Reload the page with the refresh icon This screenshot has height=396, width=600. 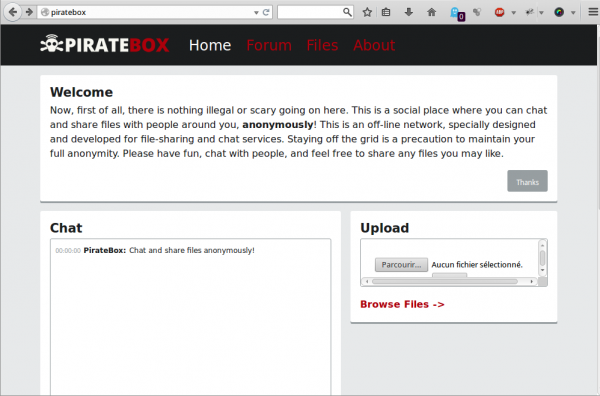point(266,12)
